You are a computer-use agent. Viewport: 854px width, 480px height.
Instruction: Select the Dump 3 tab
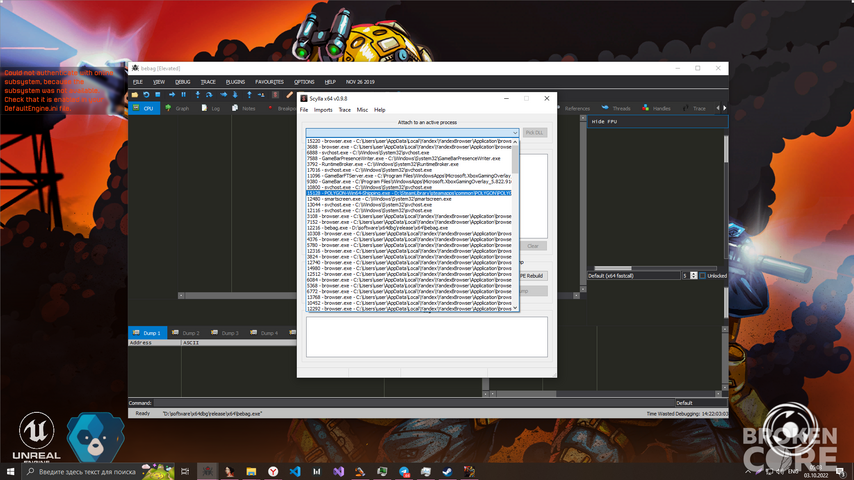[x=225, y=333]
